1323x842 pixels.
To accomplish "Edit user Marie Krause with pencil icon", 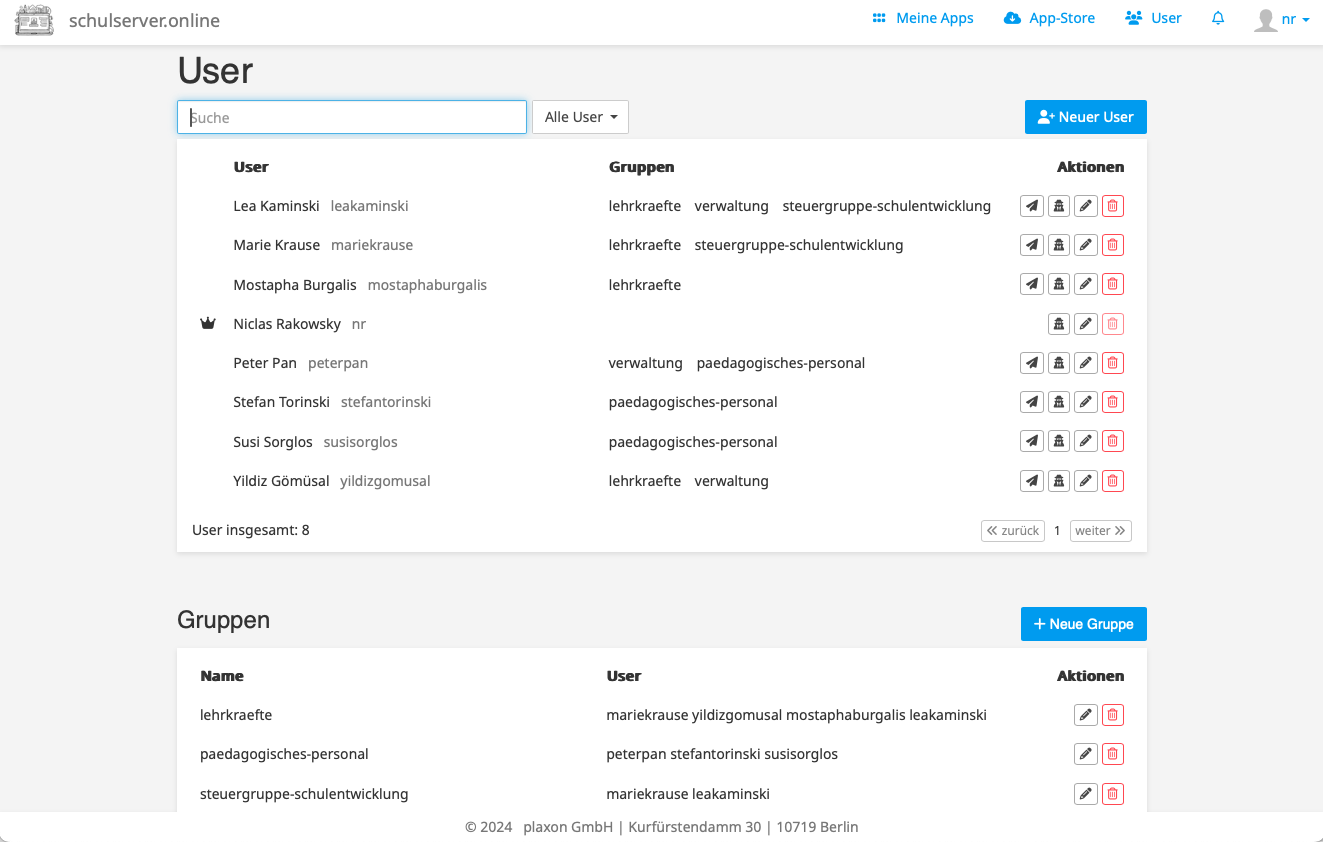I will click(1085, 244).
